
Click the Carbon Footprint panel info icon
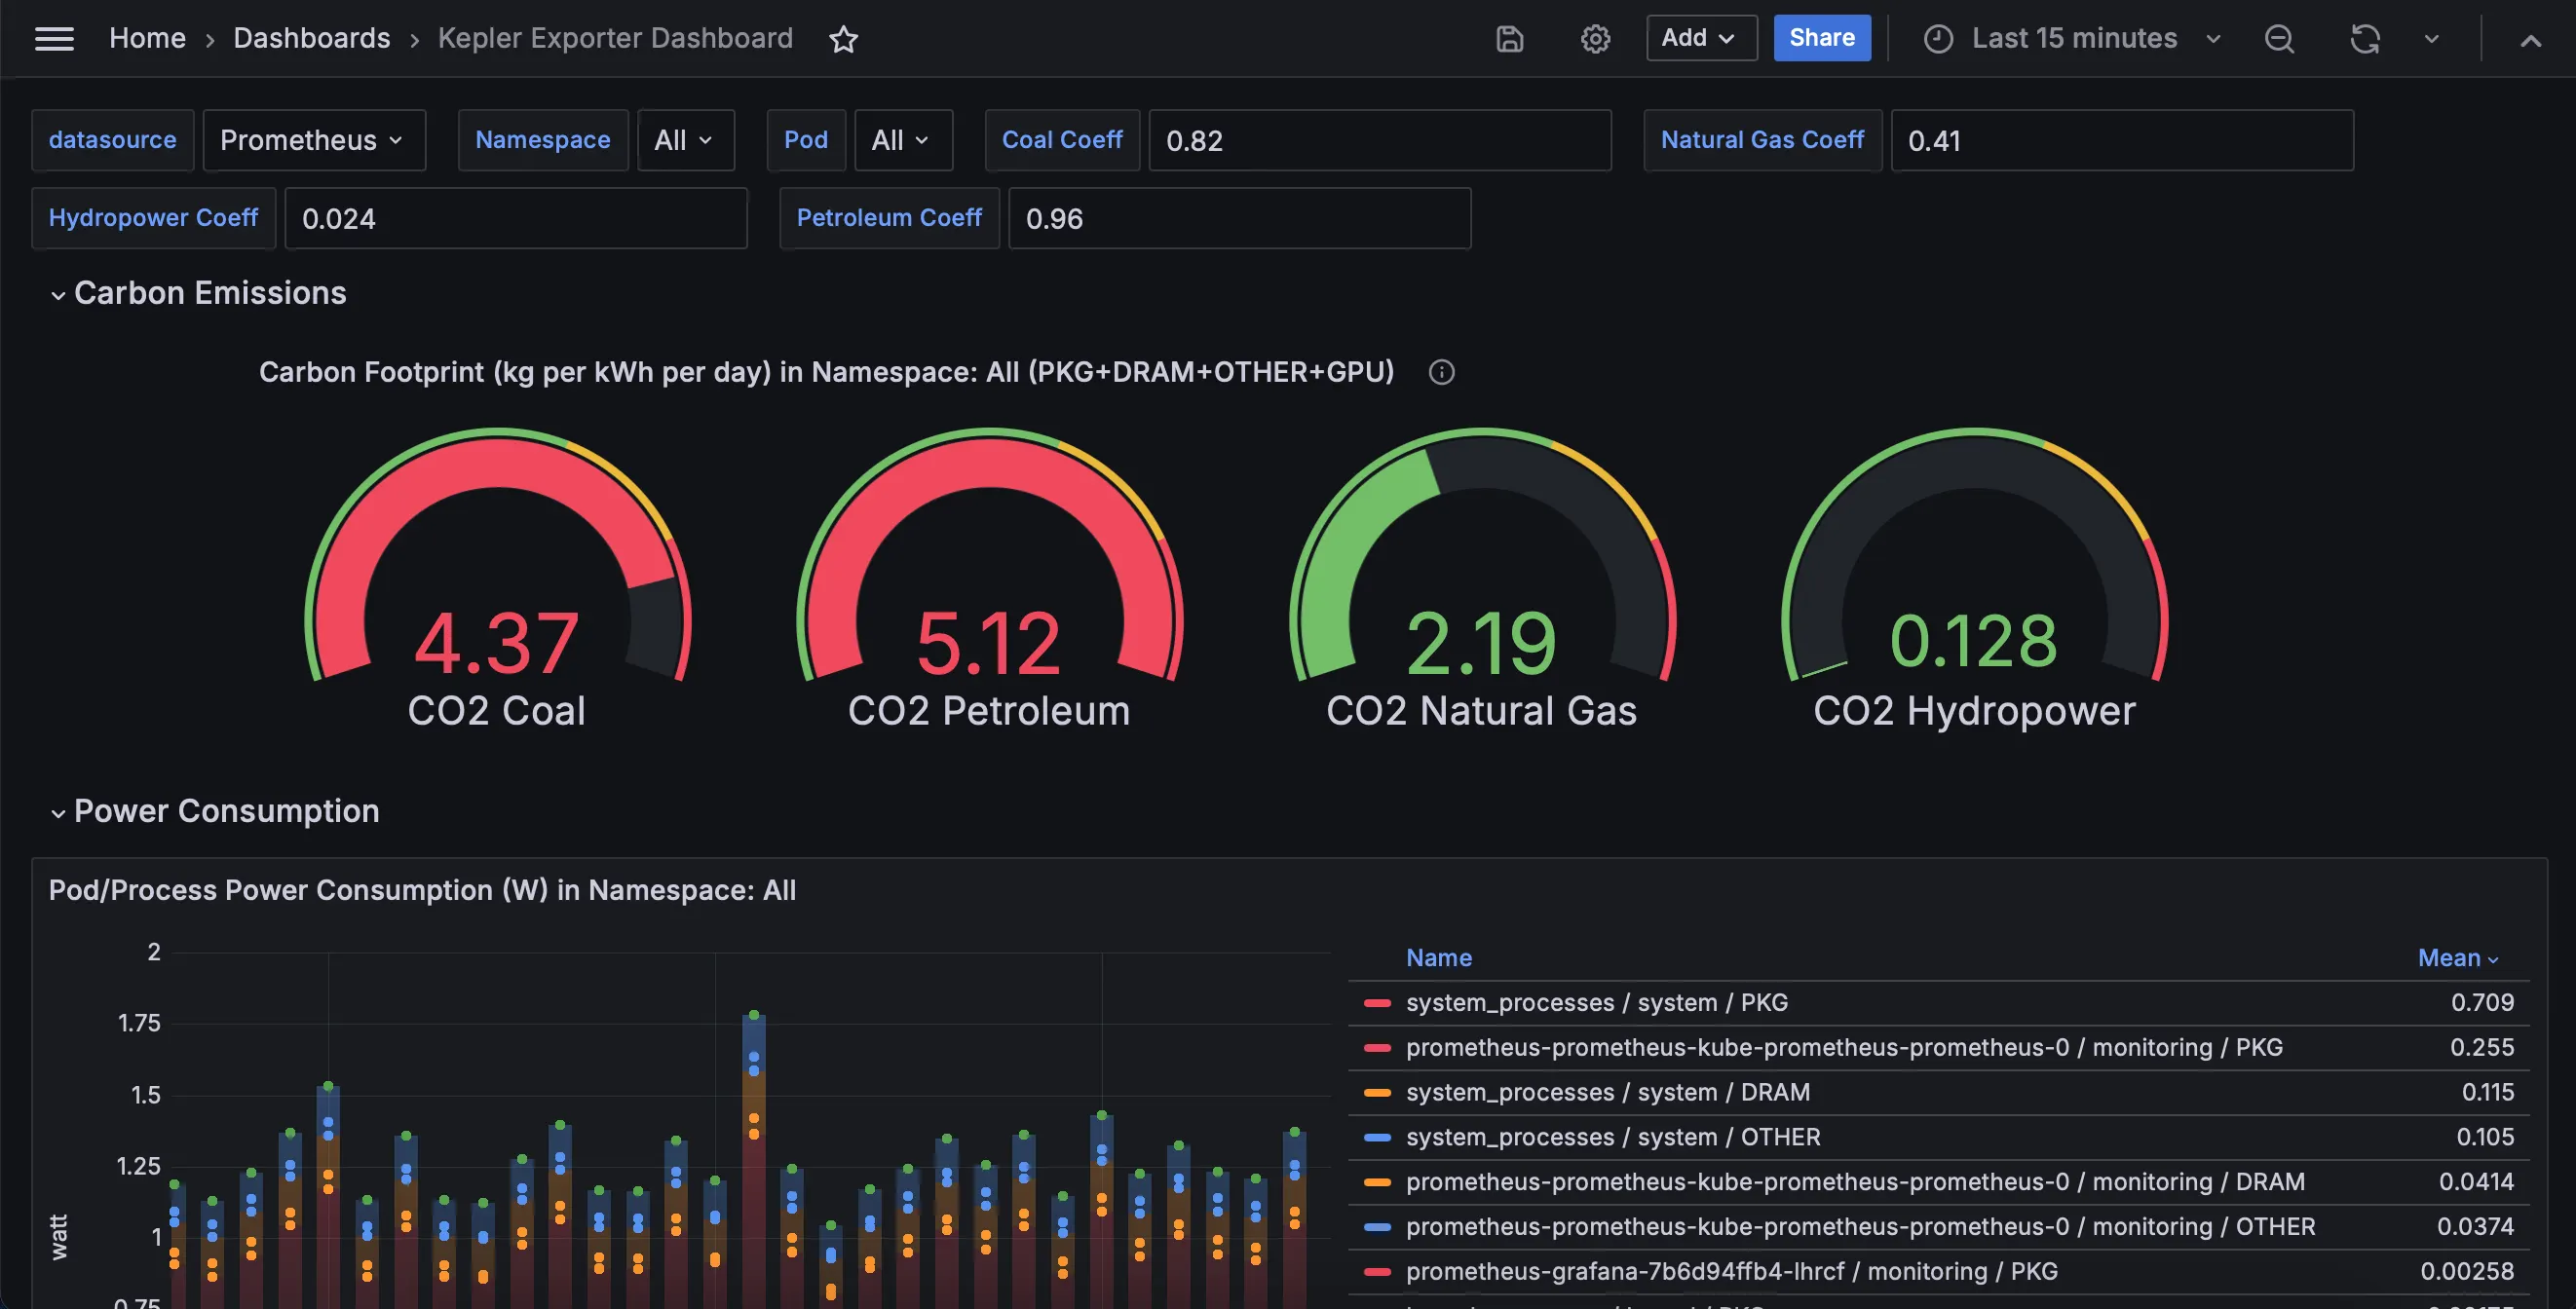[x=1441, y=372]
